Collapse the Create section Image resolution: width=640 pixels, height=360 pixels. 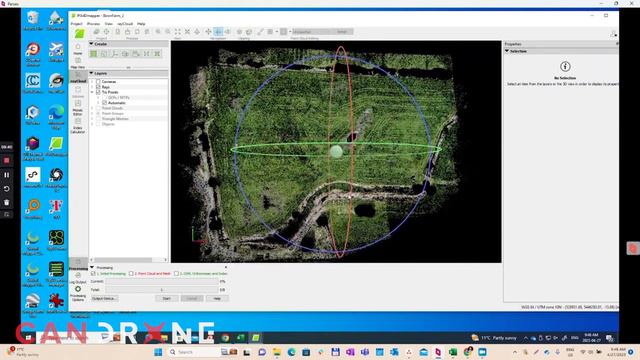[91, 44]
